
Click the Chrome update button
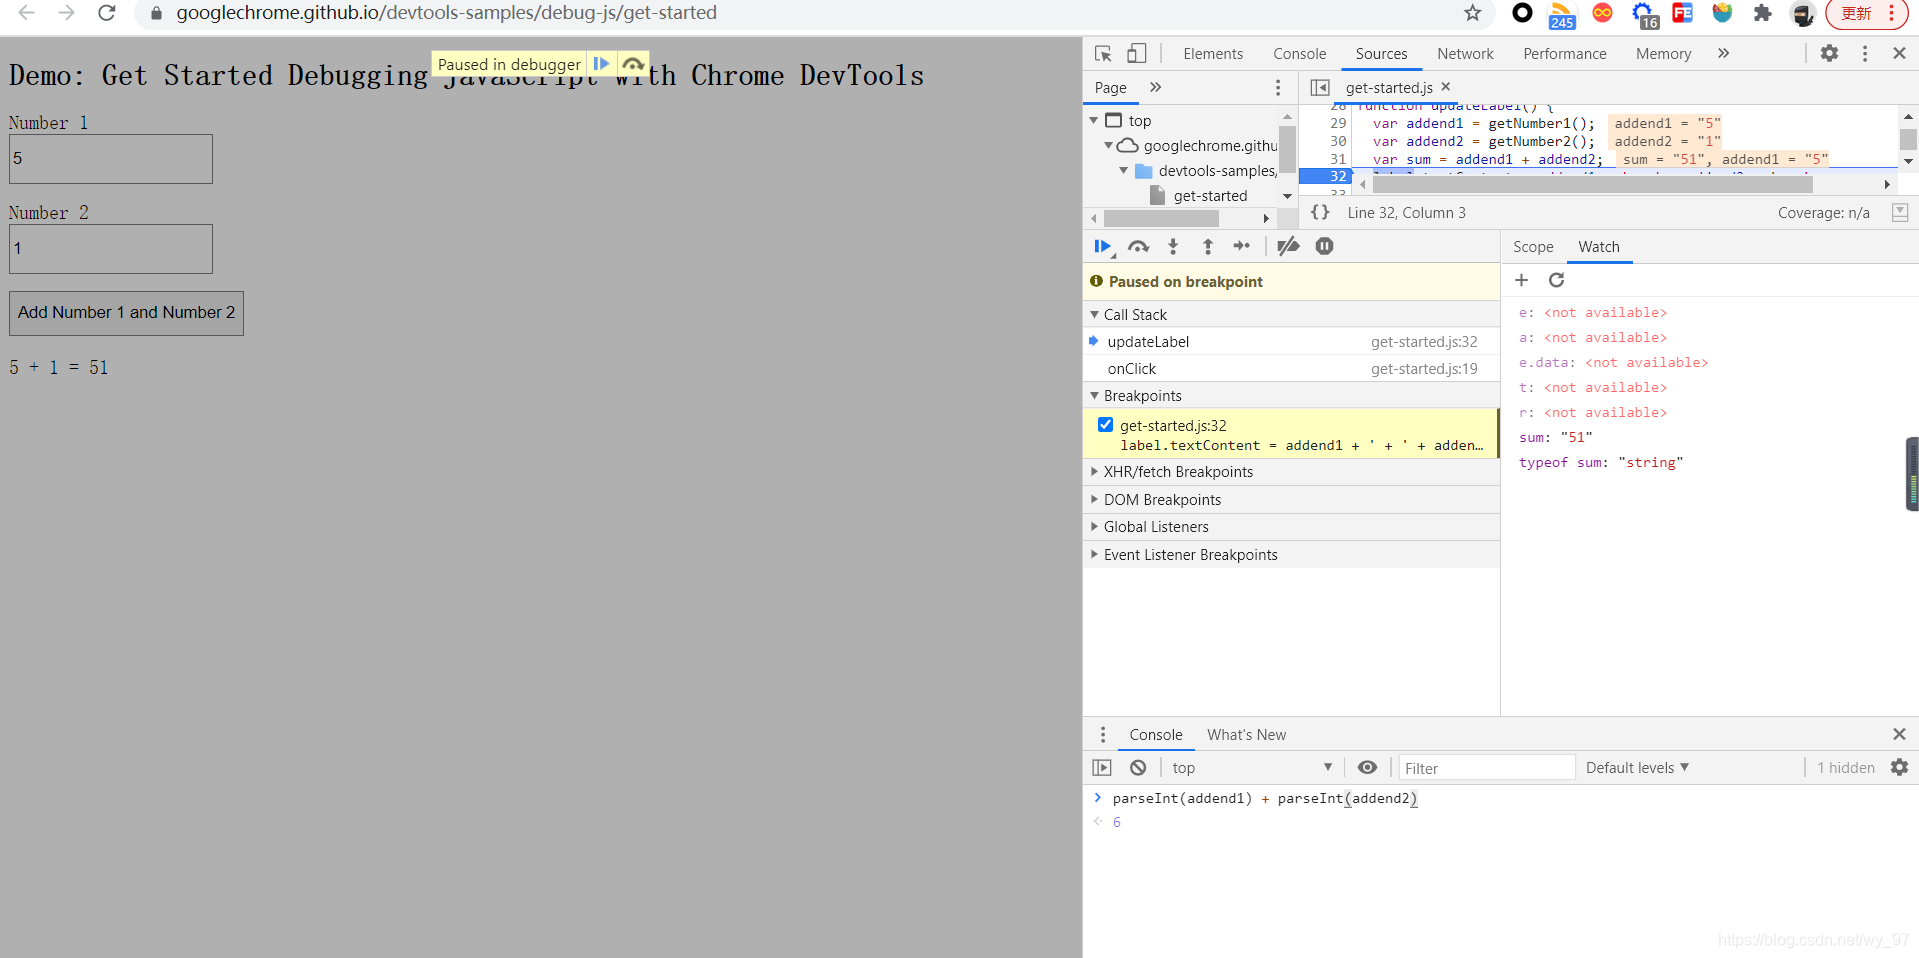1868,13
